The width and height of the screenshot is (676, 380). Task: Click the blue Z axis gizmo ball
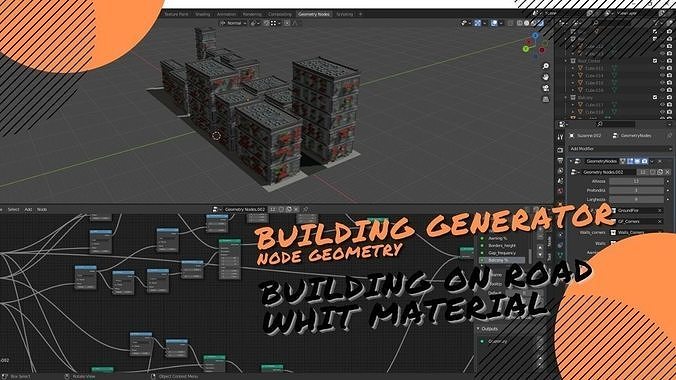[535, 36]
